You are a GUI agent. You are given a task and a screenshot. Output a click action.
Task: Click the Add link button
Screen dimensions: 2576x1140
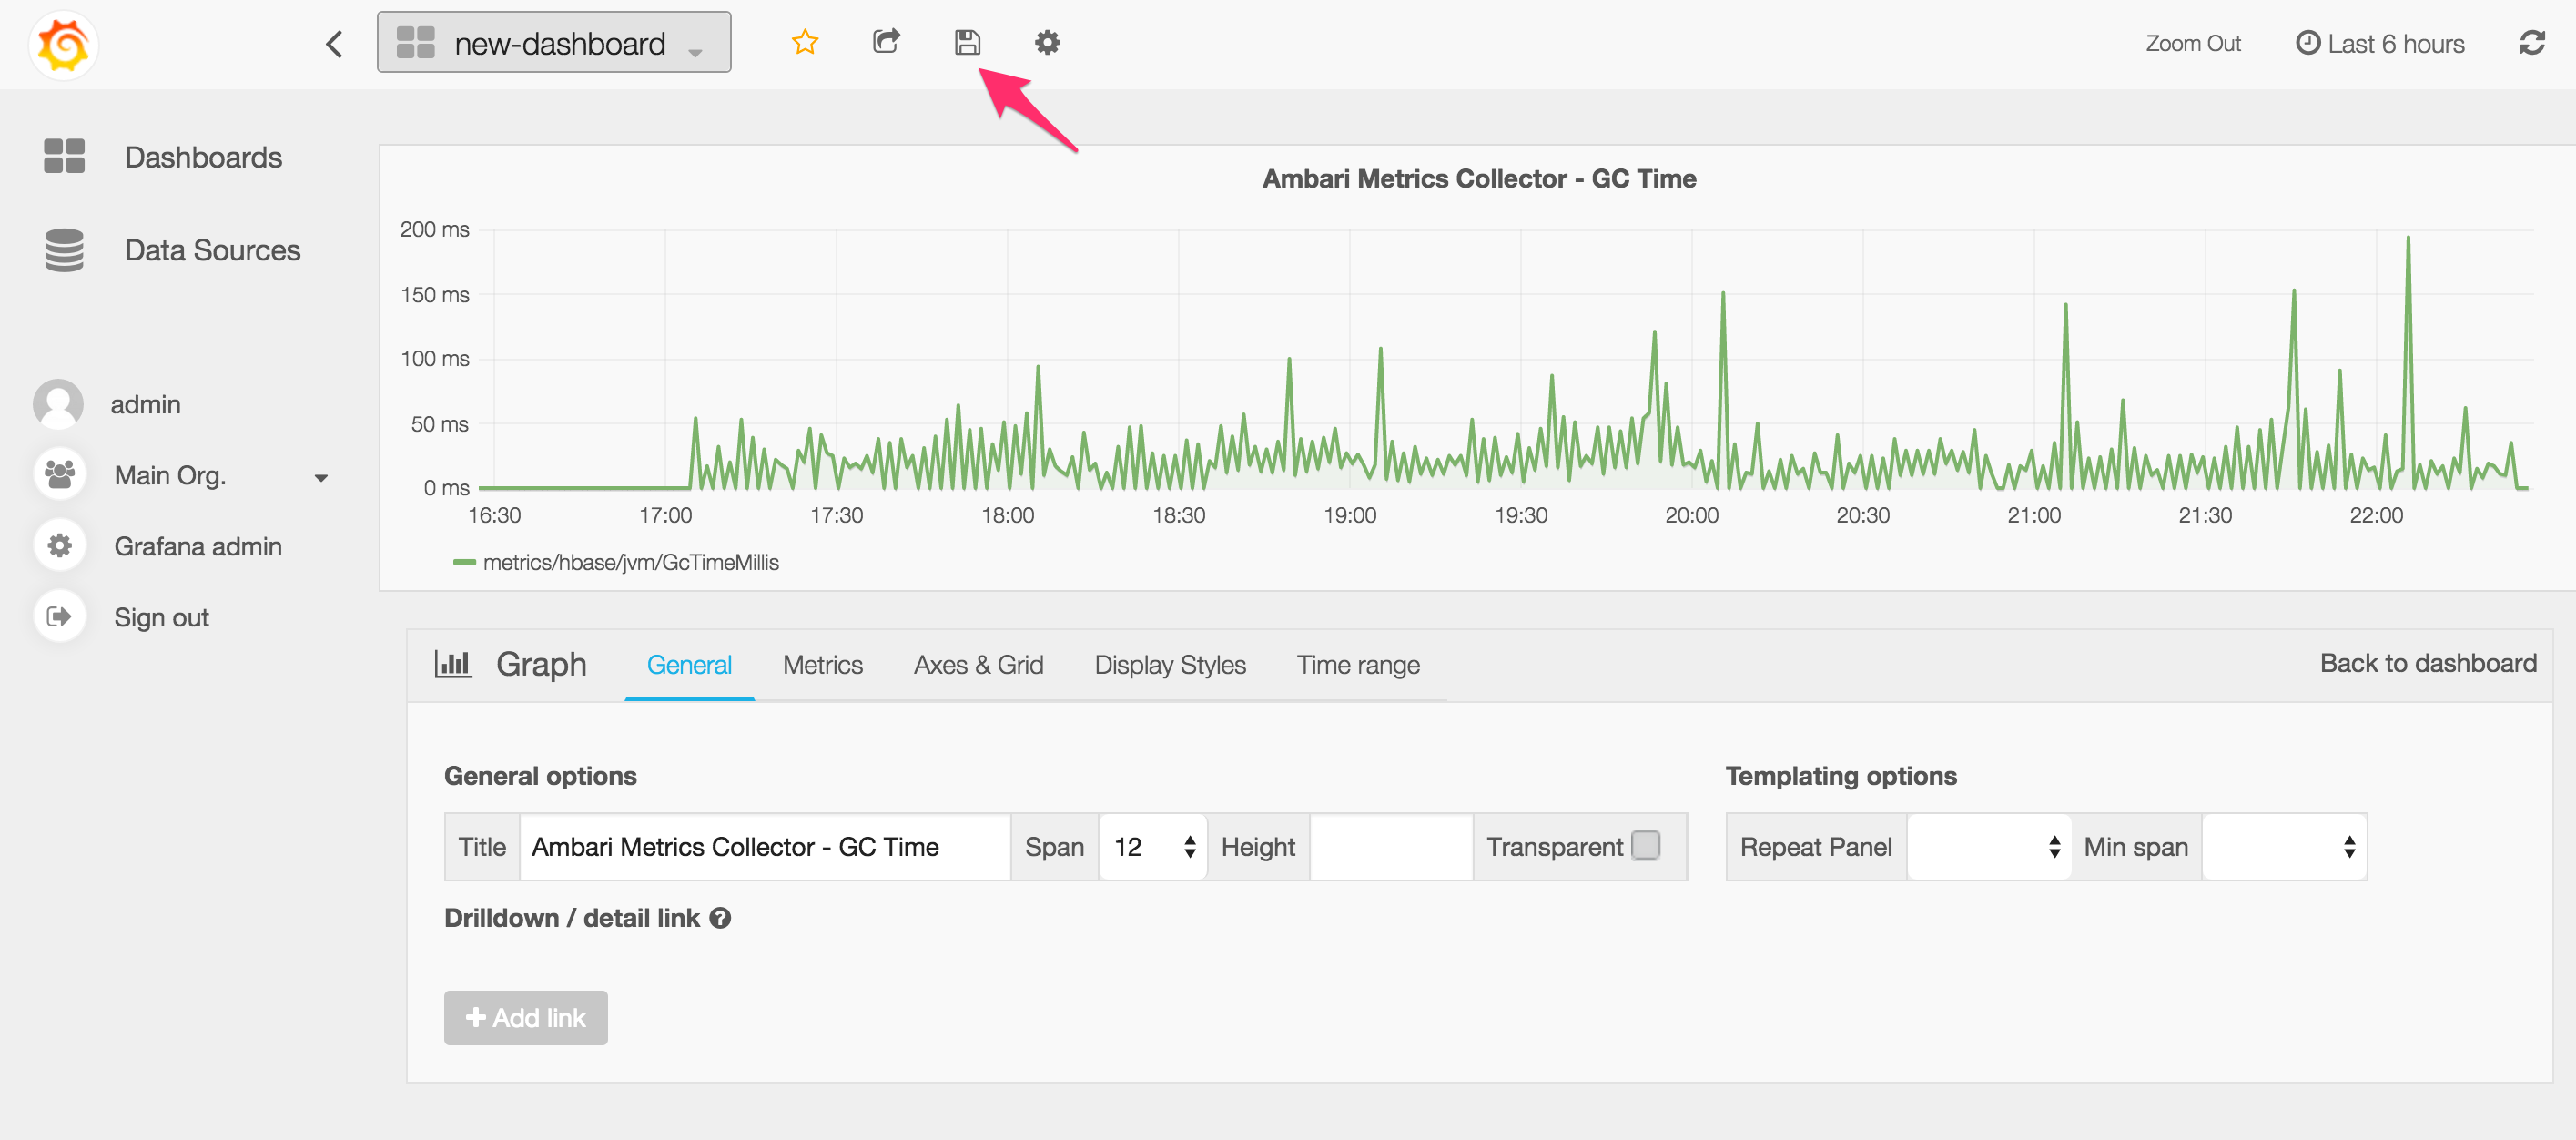(526, 1018)
